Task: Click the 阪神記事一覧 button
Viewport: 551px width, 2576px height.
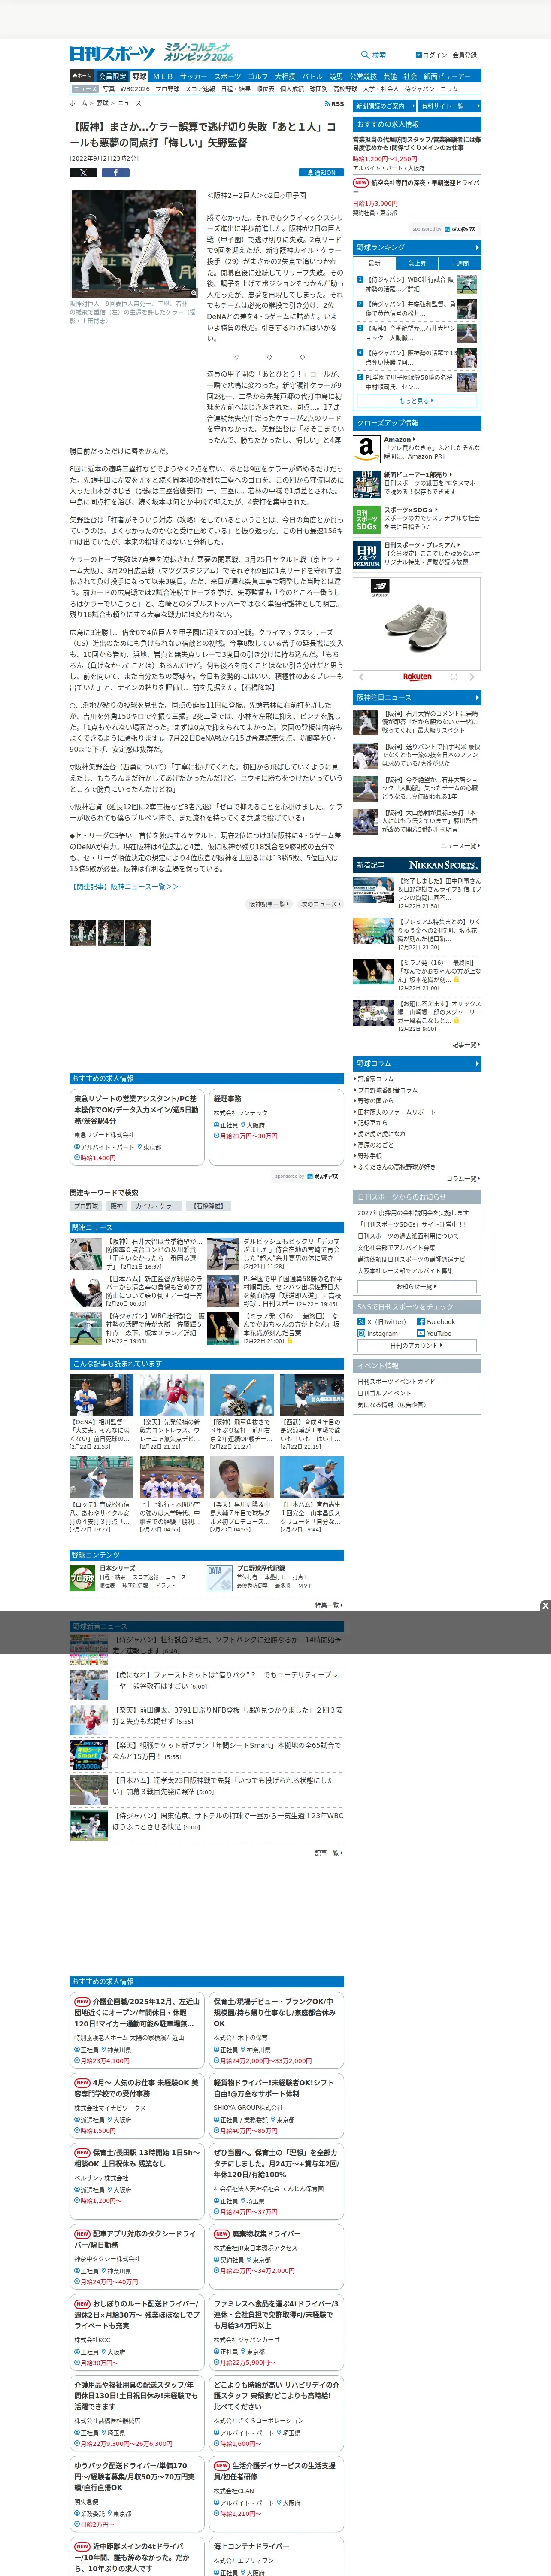Action: click(x=268, y=904)
